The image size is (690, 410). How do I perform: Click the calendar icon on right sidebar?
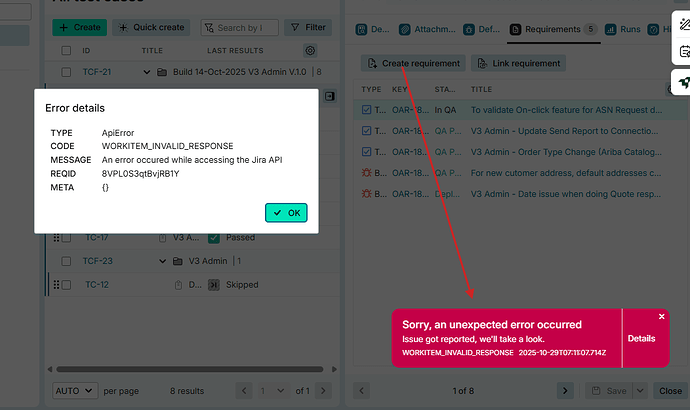(x=682, y=50)
